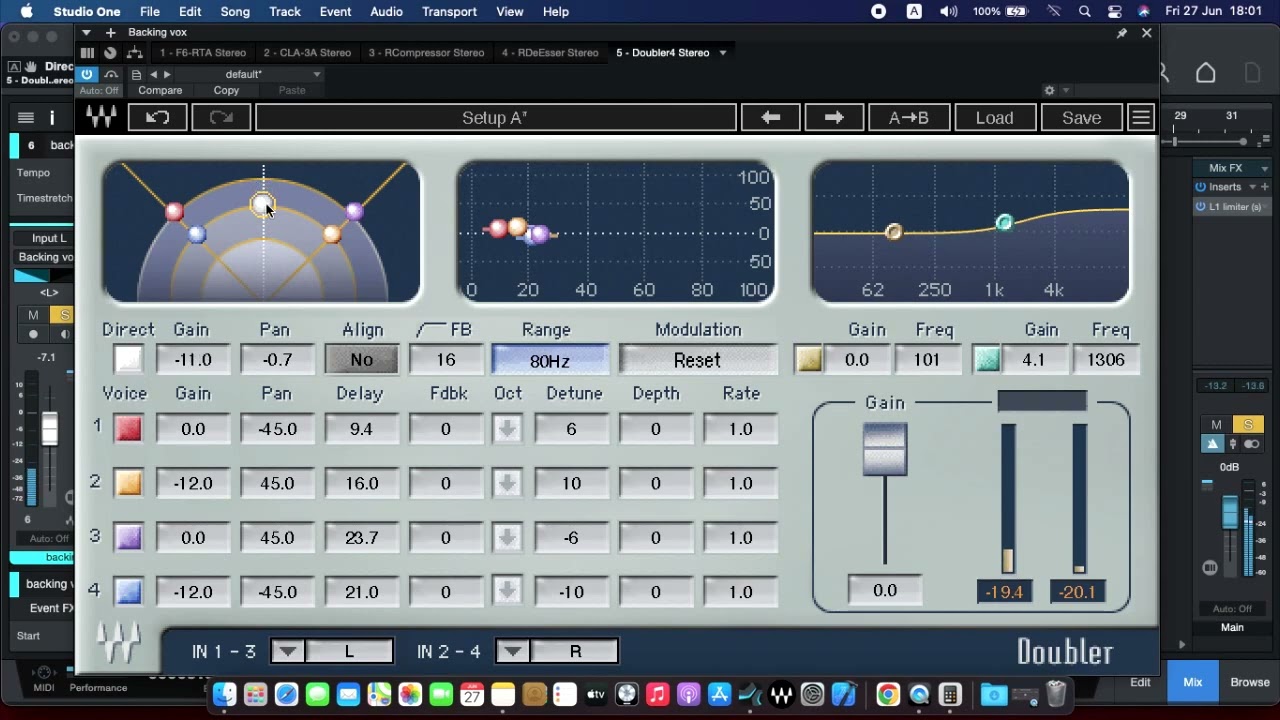Open the Transport menu
Image resolution: width=1280 pixels, height=720 pixels.
(x=449, y=11)
